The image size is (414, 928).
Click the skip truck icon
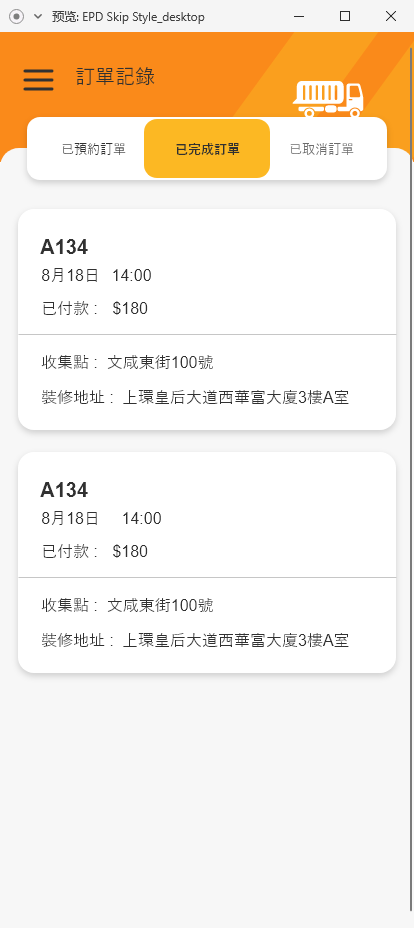pyautogui.click(x=328, y=99)
